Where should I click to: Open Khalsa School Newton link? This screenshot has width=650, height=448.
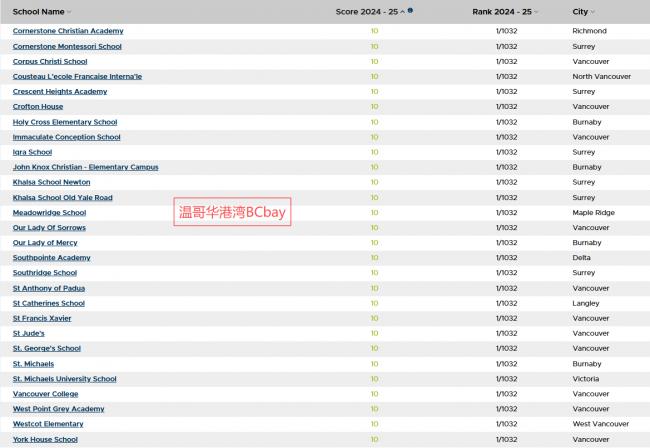(51, 182)
